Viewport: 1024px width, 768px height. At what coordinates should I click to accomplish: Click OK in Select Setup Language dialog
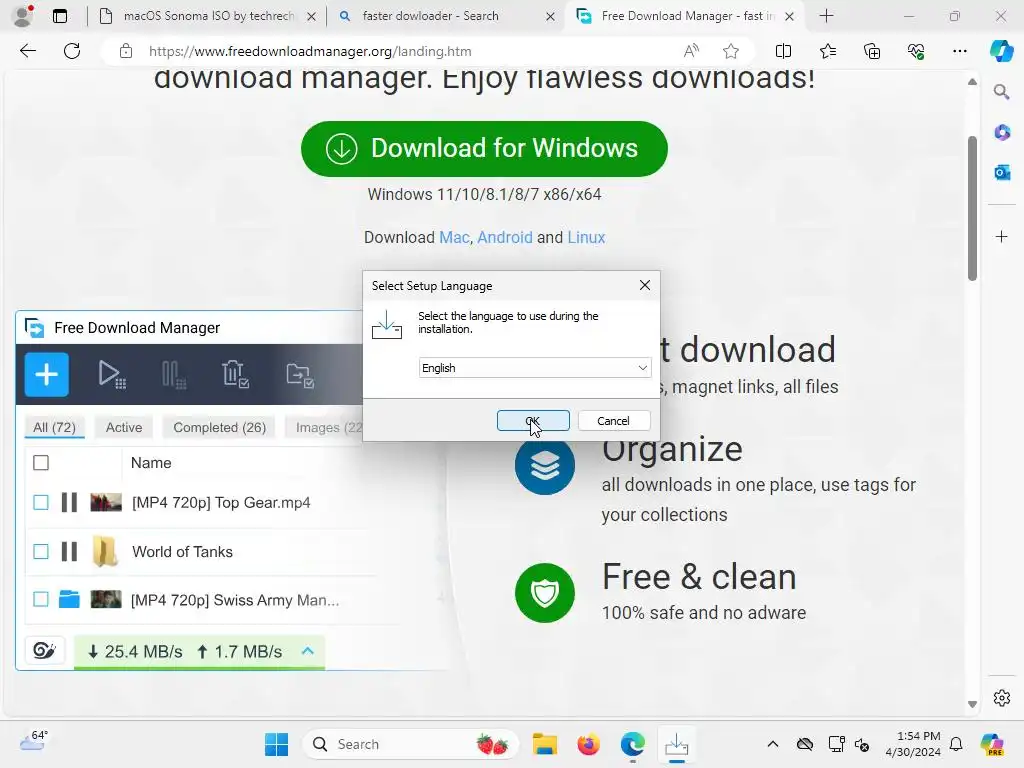[533, 421]
